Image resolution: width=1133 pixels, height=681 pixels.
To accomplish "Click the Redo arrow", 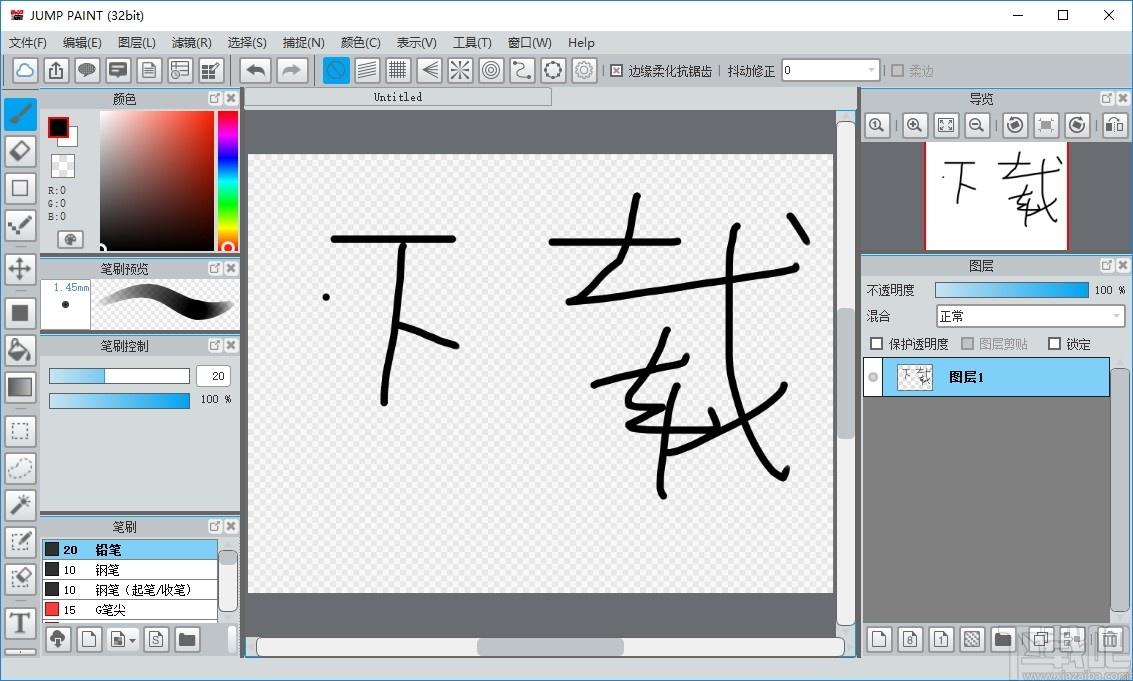I will [290, 70].
